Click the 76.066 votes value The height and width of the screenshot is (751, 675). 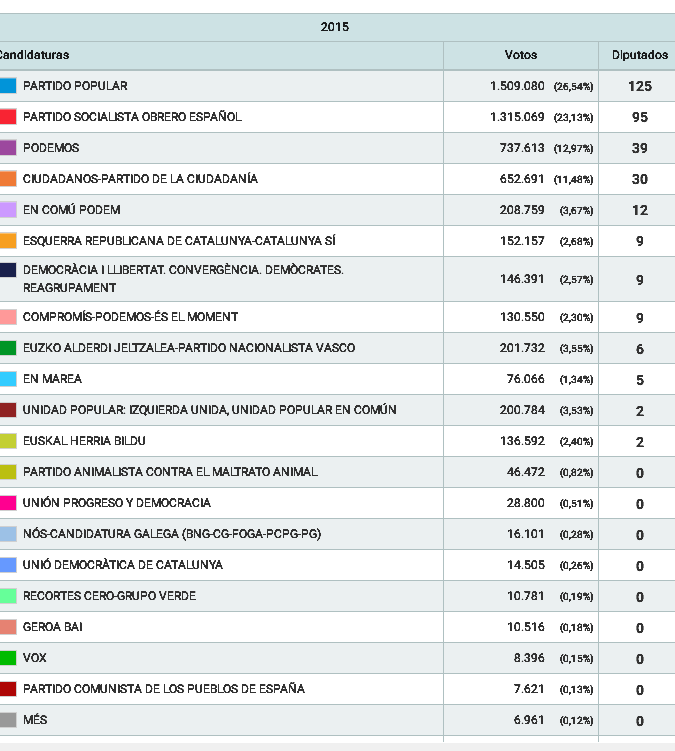click(x=526, y=379)
